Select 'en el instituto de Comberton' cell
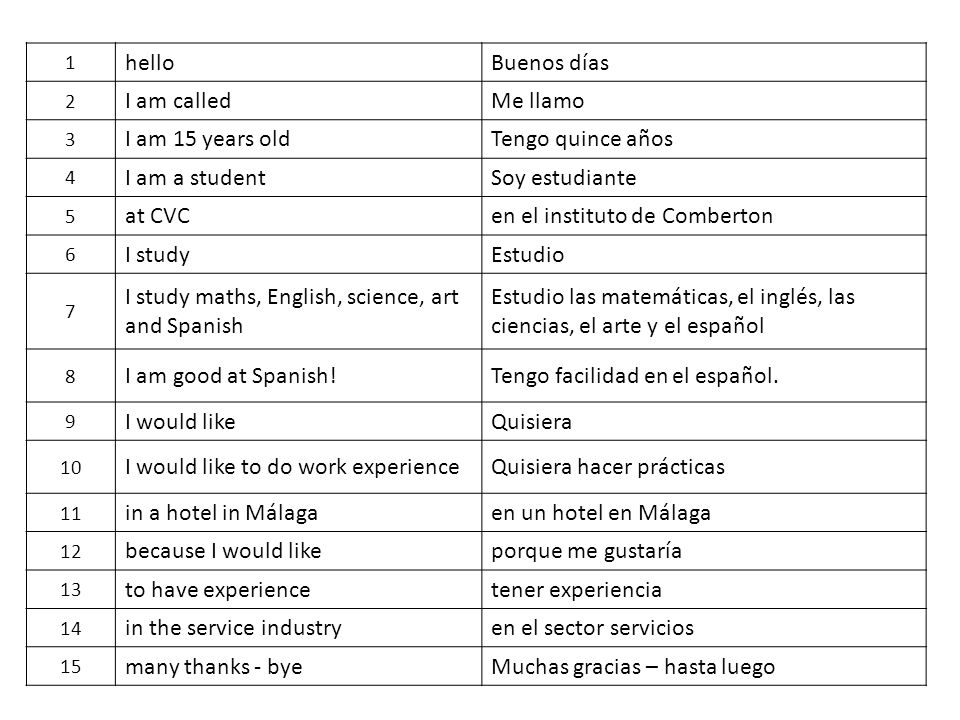The width and height of the screenshot is (960, 720). [703, 216]
